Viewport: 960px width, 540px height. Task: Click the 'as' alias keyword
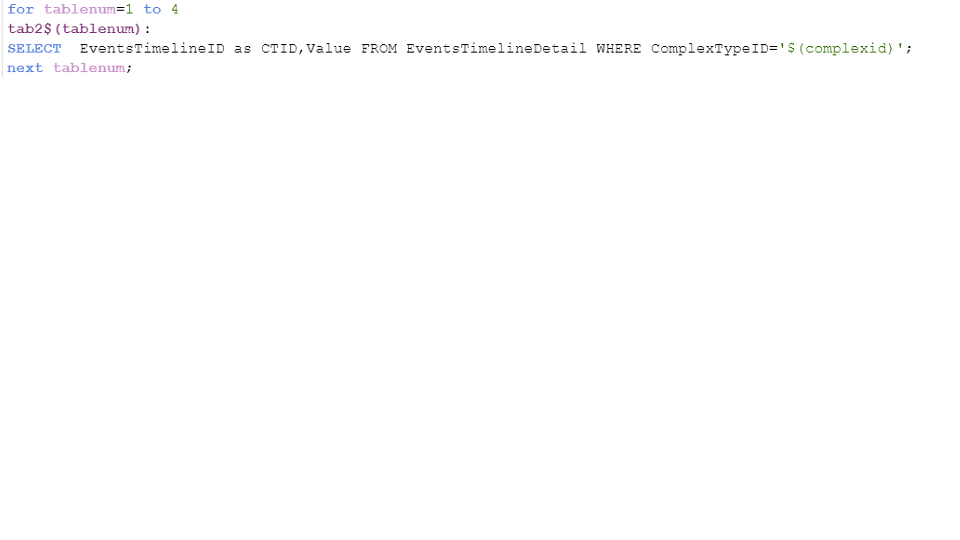242,48
